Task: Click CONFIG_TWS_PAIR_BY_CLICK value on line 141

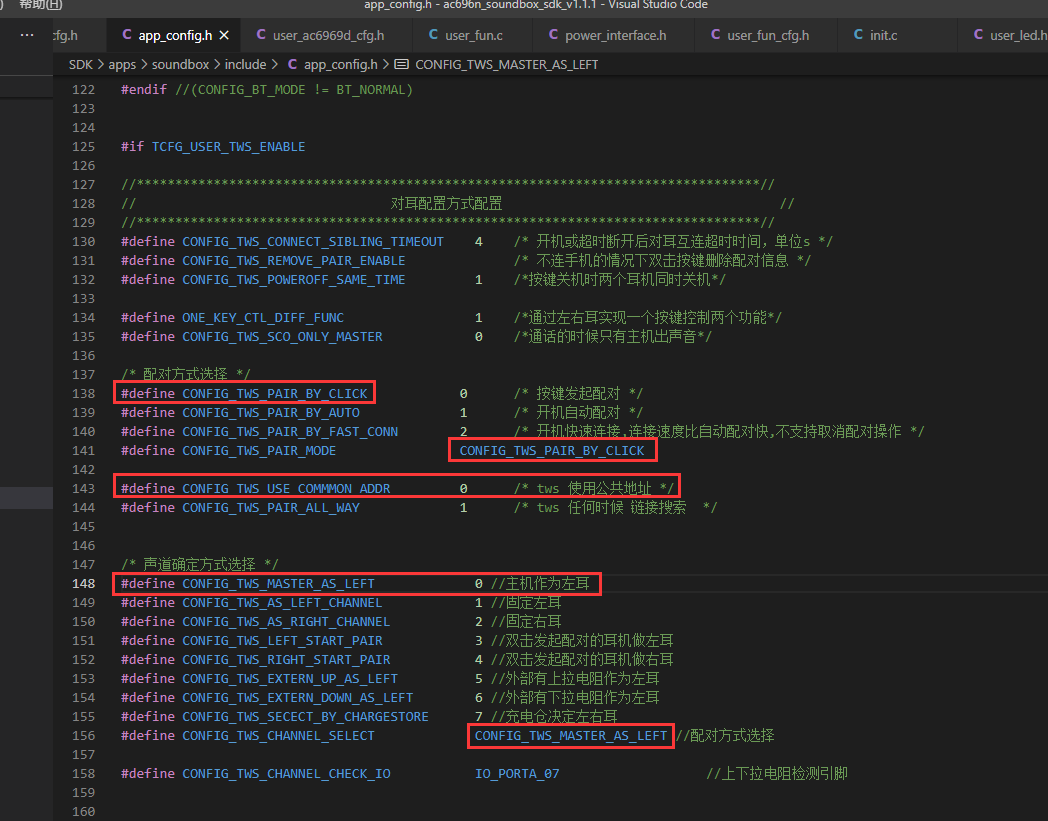Action: point(552,451)
